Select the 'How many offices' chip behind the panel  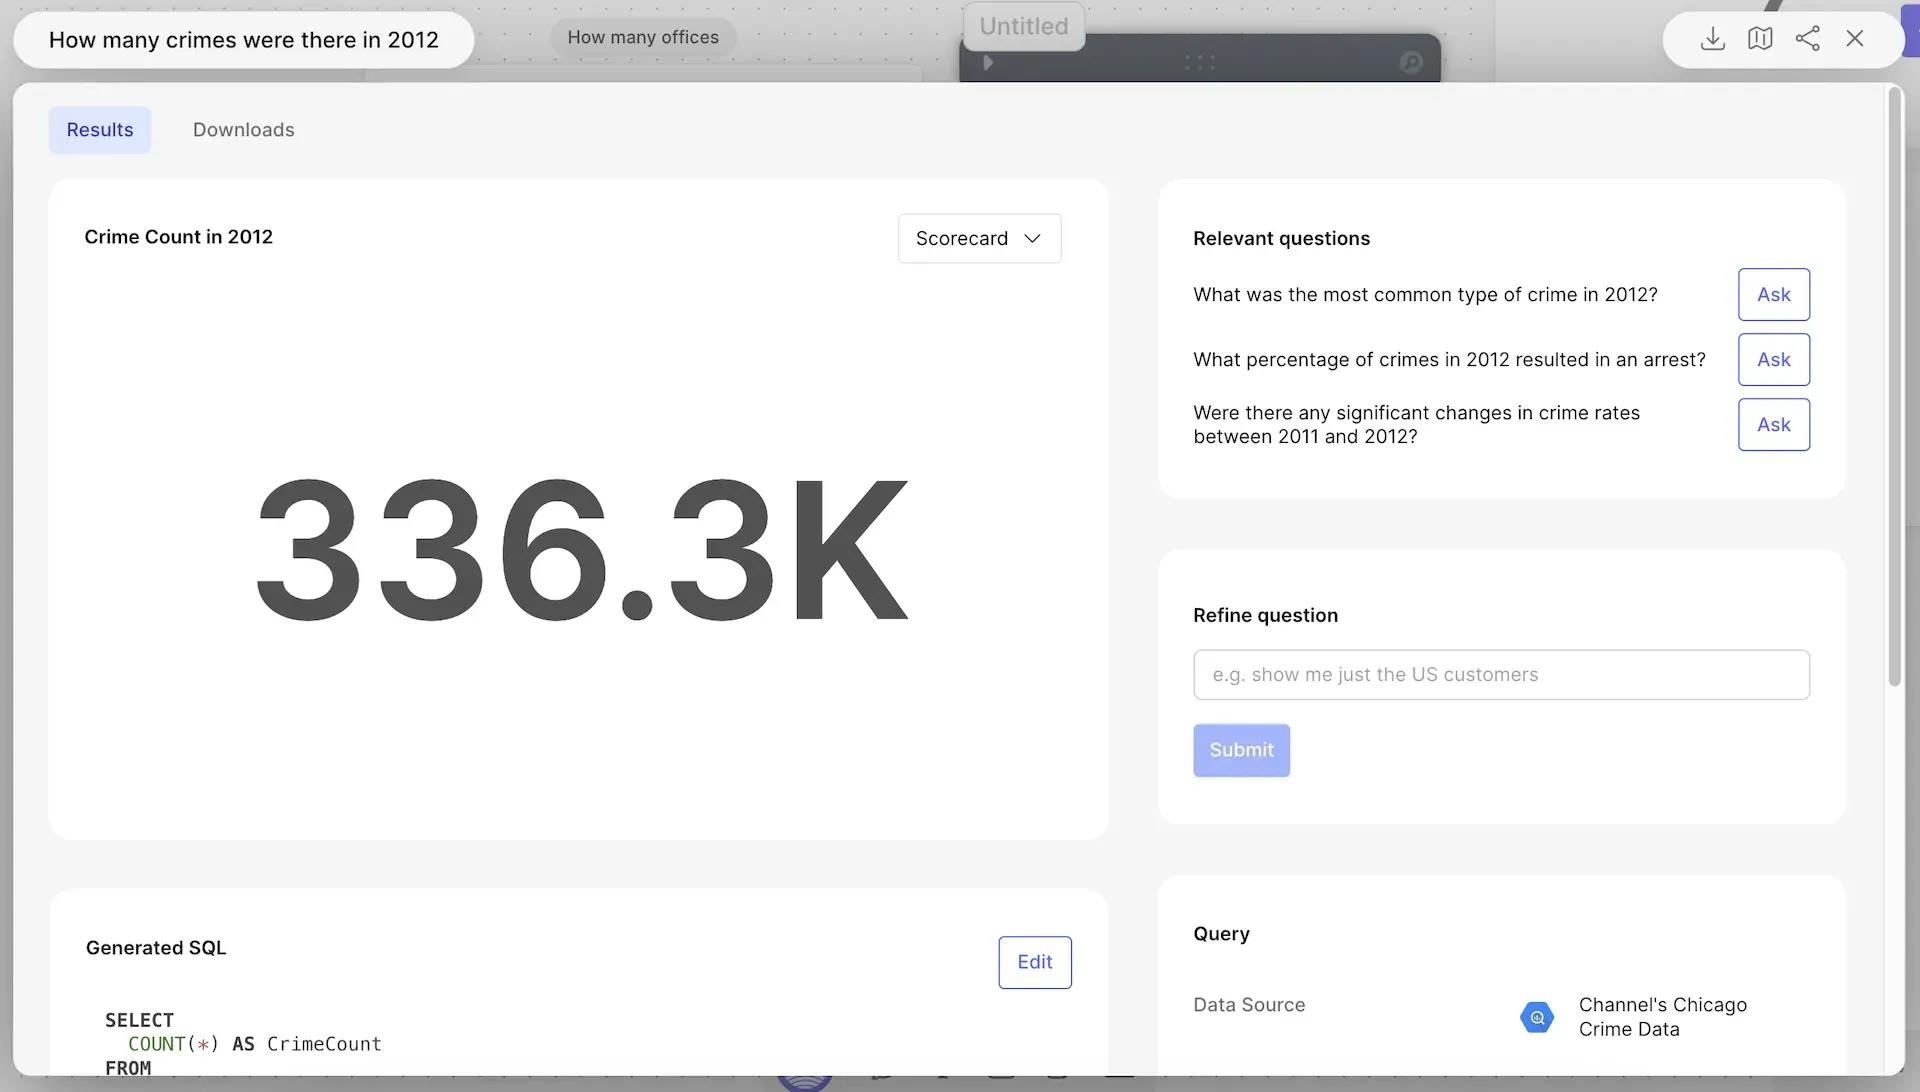click(x=643, y=38)
